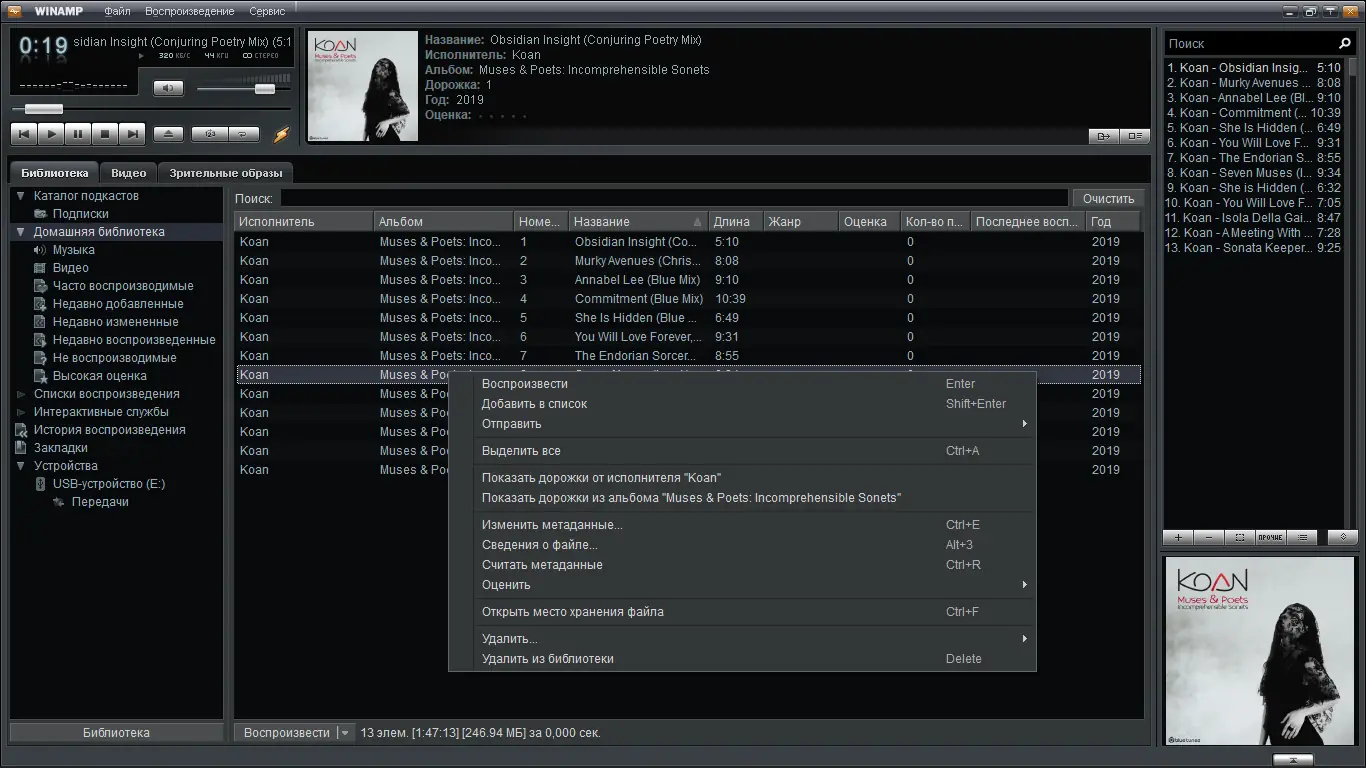Open the Воспроизвести button dropdown arrow
The image size is (1366, 768).
click(345, 733)
